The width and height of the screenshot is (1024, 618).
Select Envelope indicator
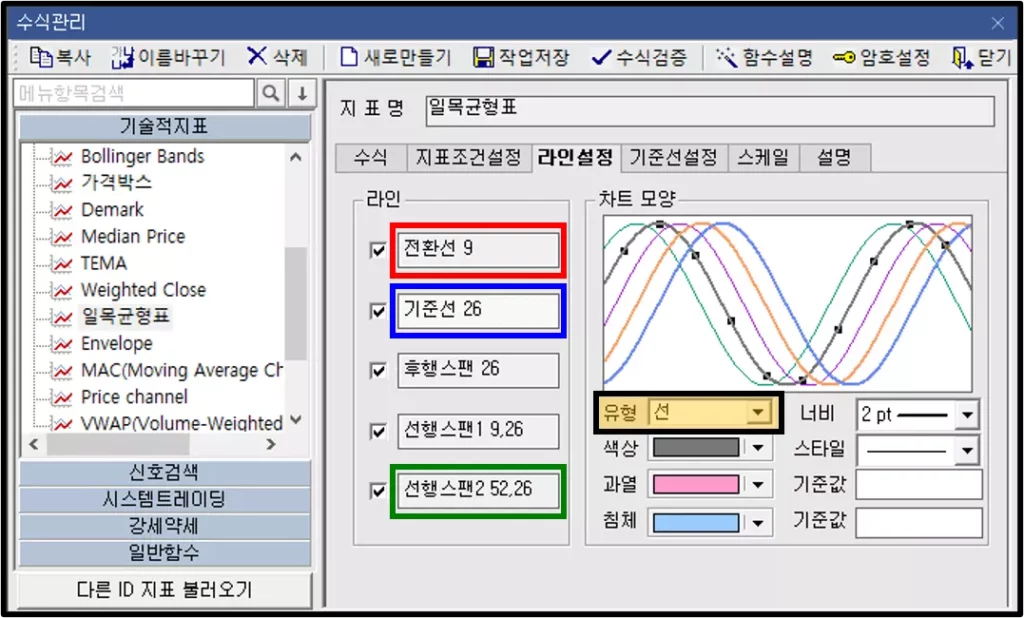pyautogui.click(x=117, y=344)
